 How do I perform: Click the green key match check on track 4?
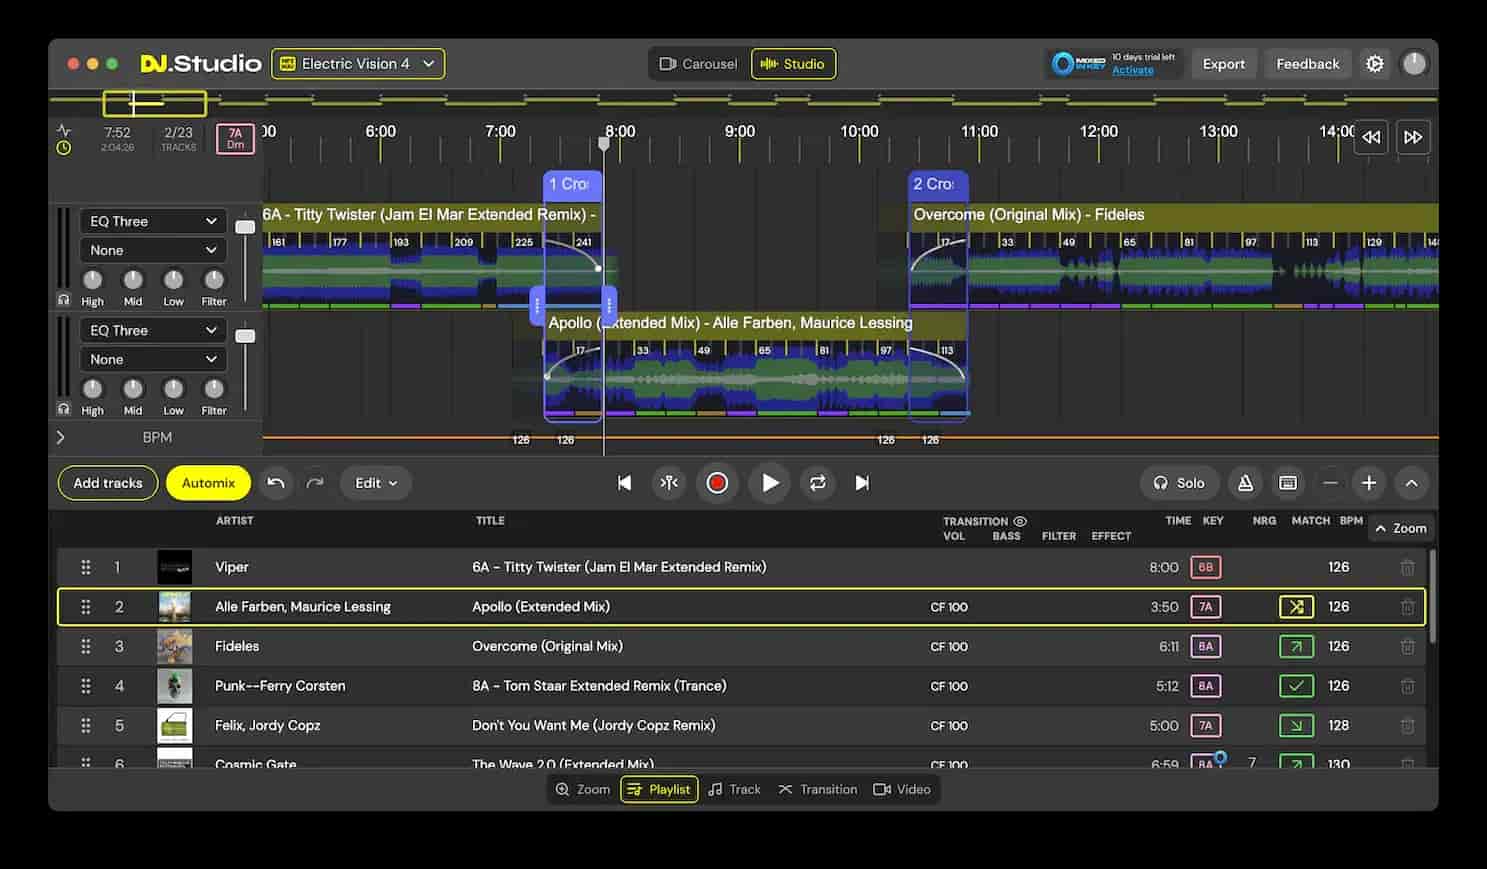[x=1296, y=686]
